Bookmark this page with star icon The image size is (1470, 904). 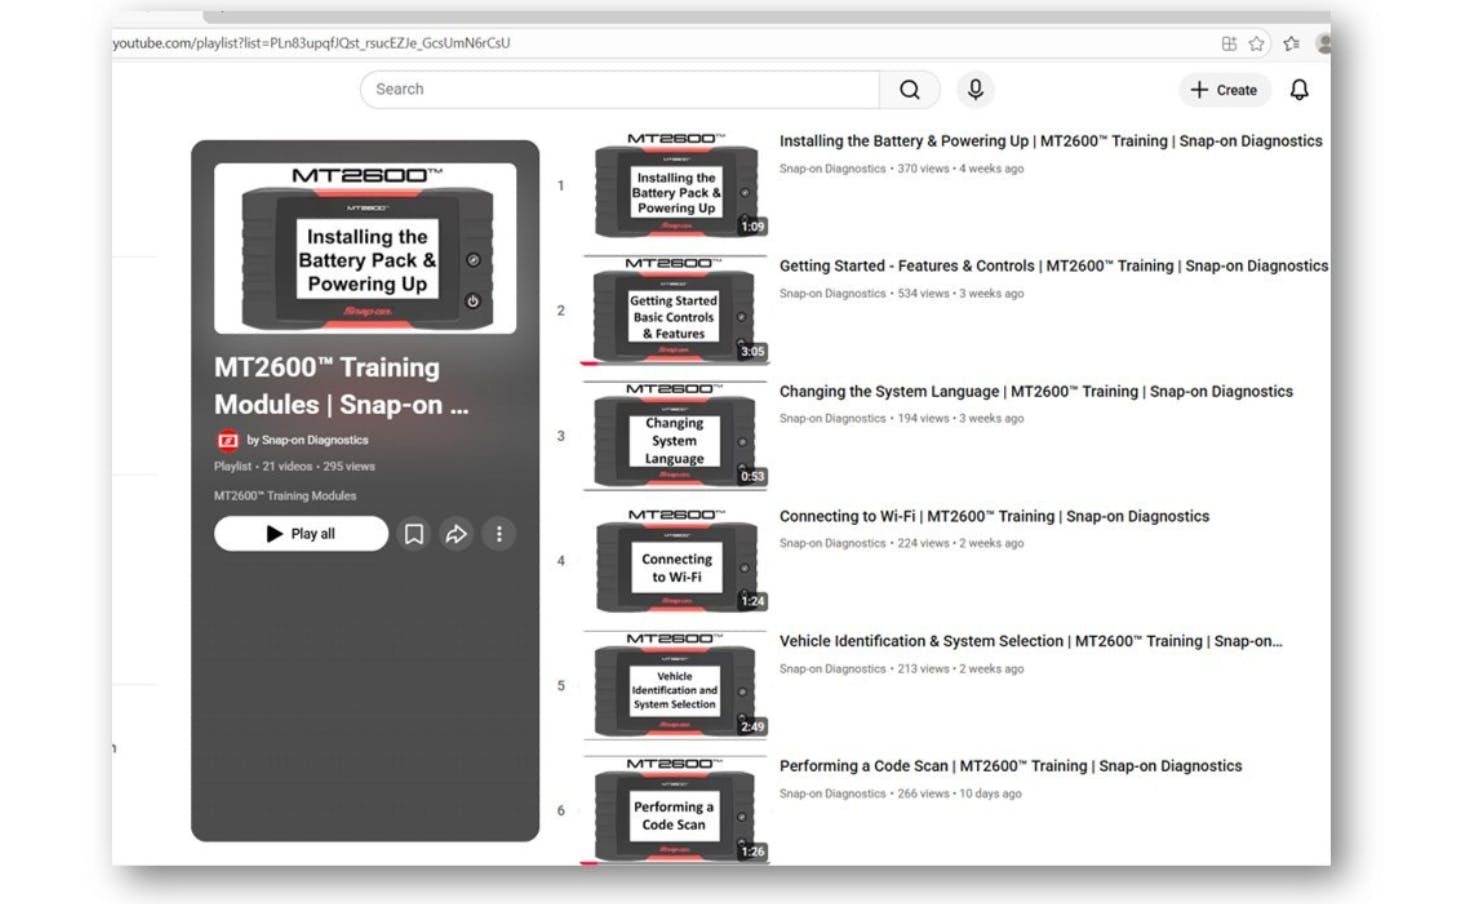[x=1256, y=43]
